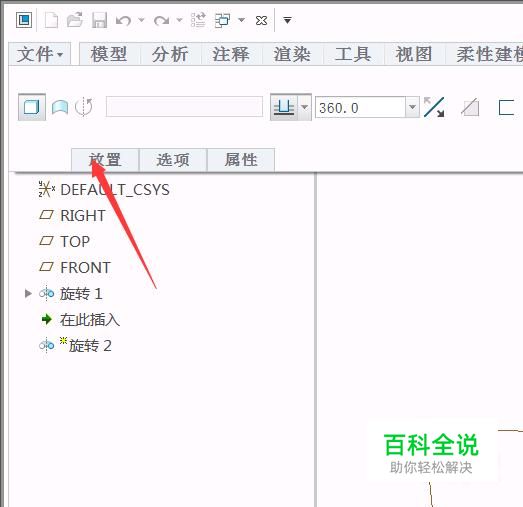Screen dimensions: 523x507
Task: Select DEFAULT_CSYS in model tree
Action: (x=115, y=190)
